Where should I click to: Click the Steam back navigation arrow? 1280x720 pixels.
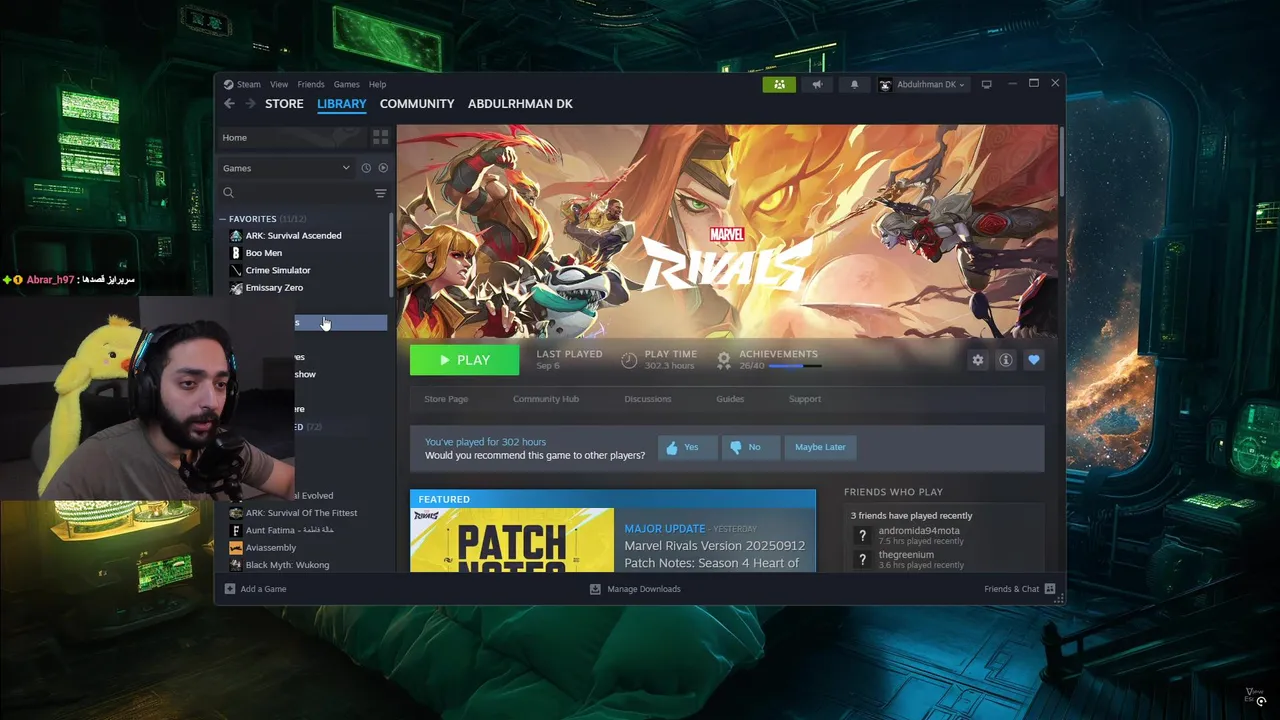point(229,104)
